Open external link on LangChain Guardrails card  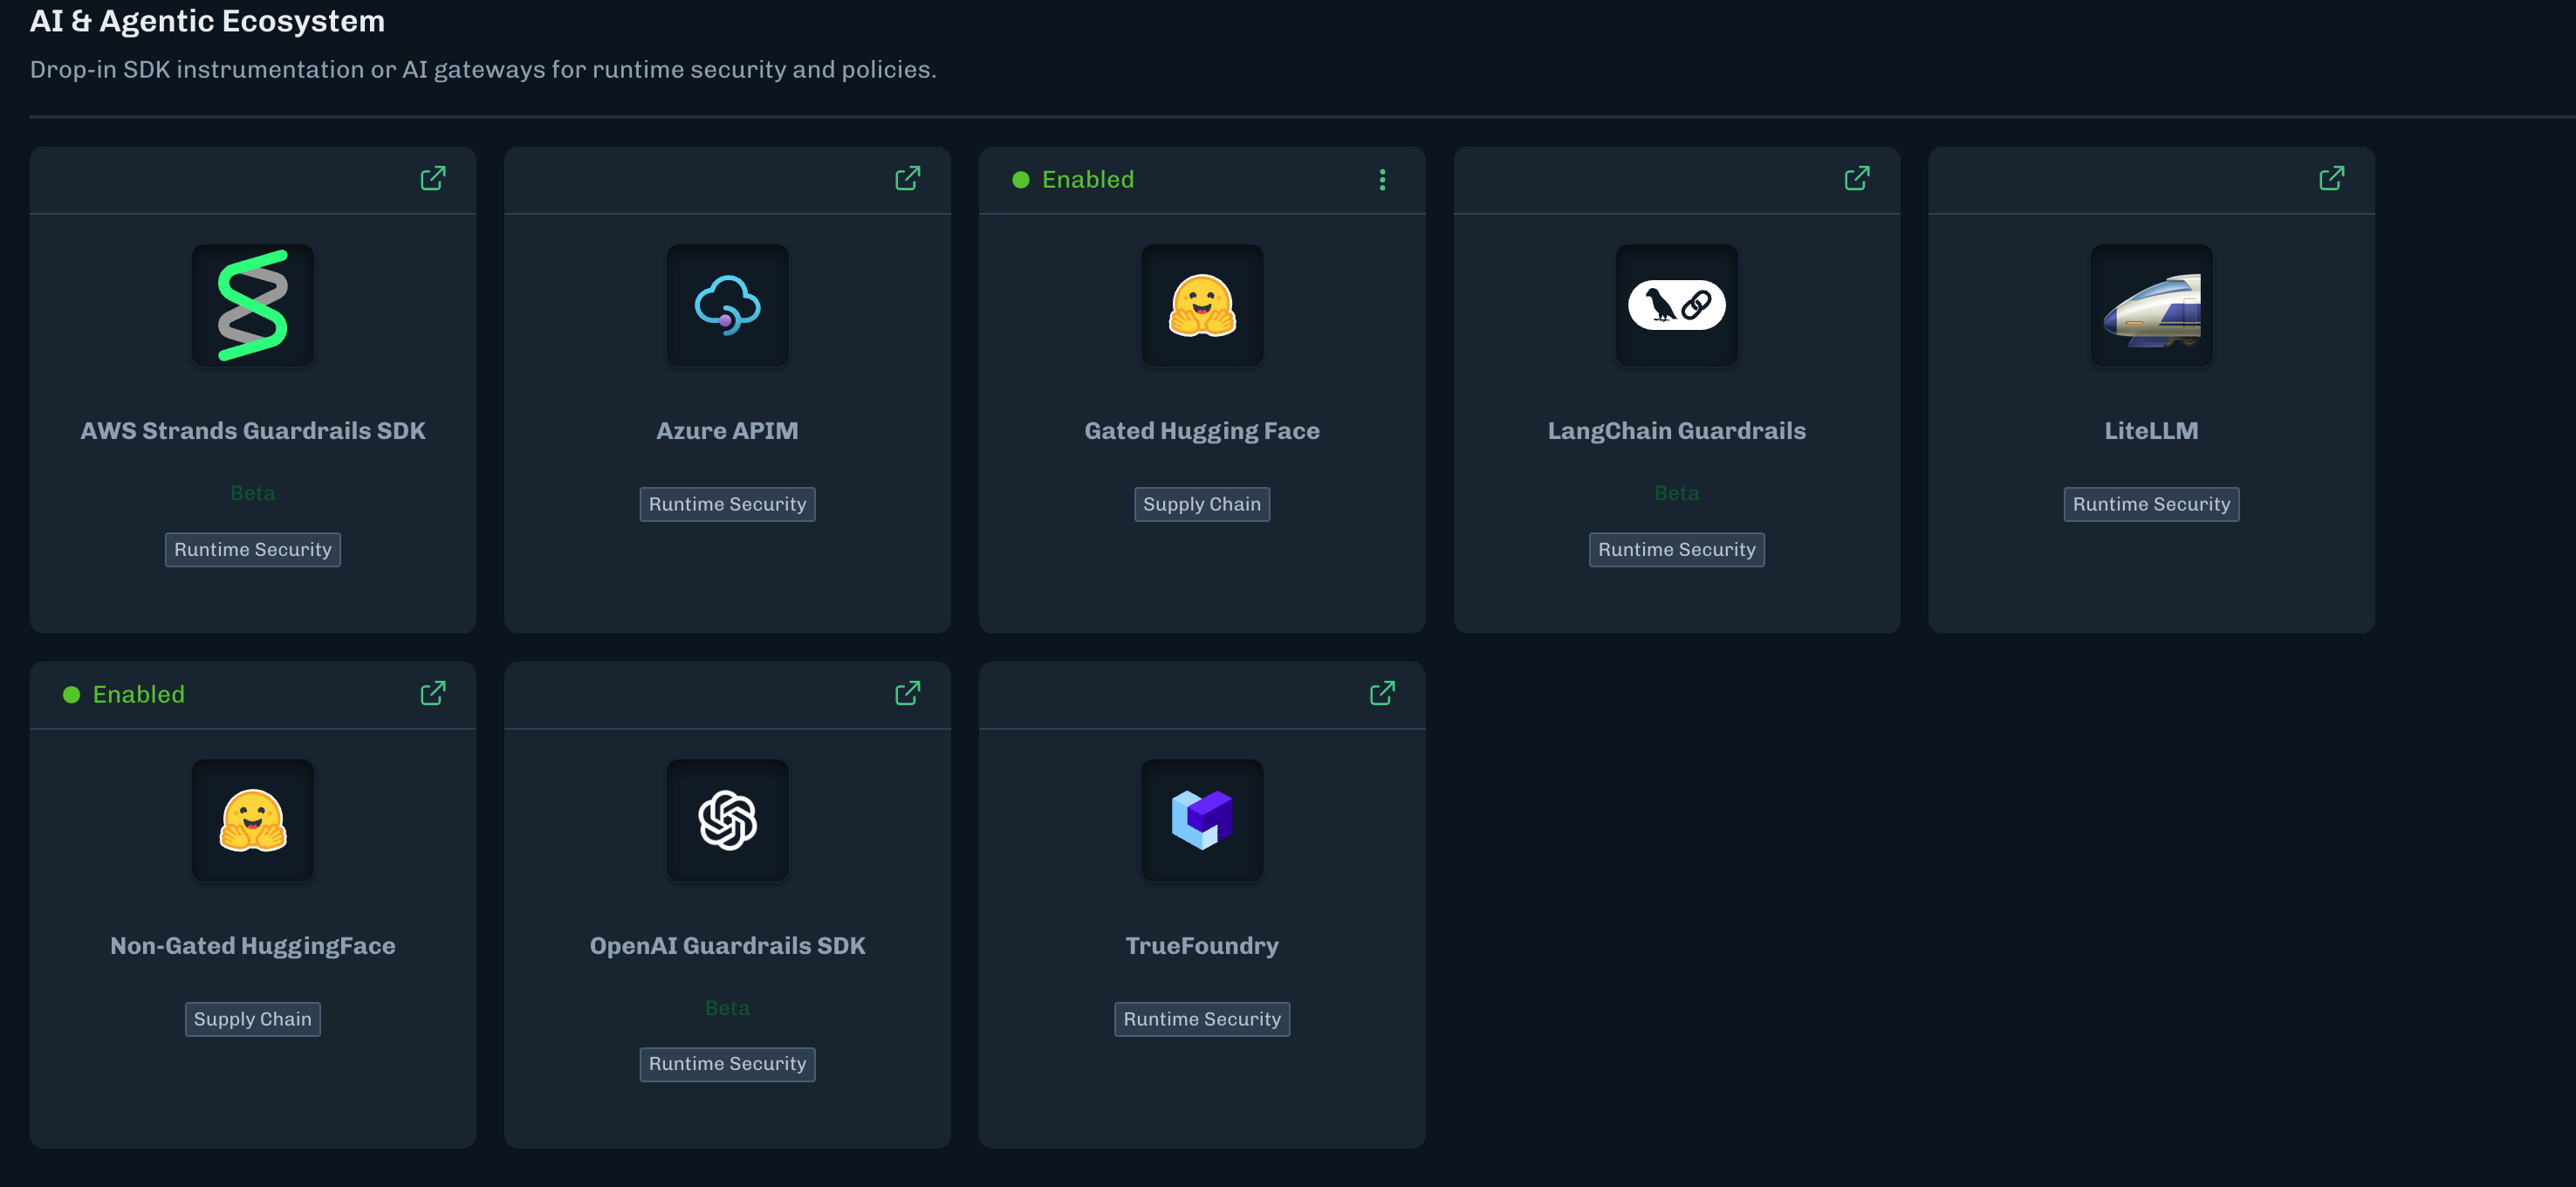pos(1857,179)
